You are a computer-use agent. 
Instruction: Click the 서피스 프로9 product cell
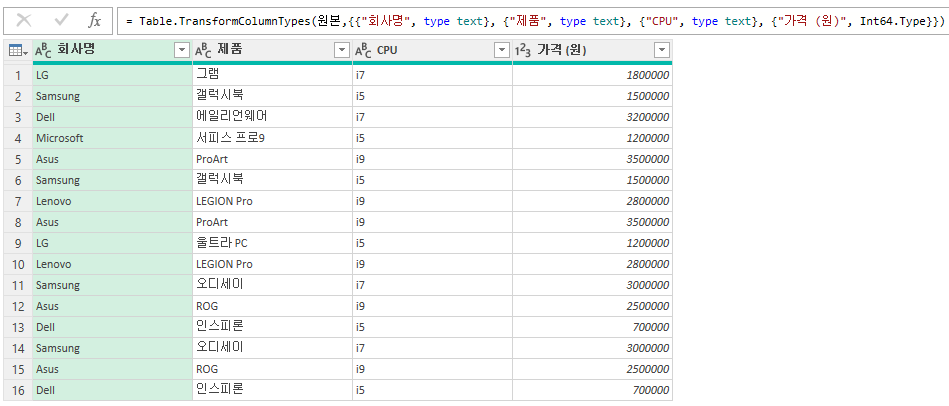[272, 138]
